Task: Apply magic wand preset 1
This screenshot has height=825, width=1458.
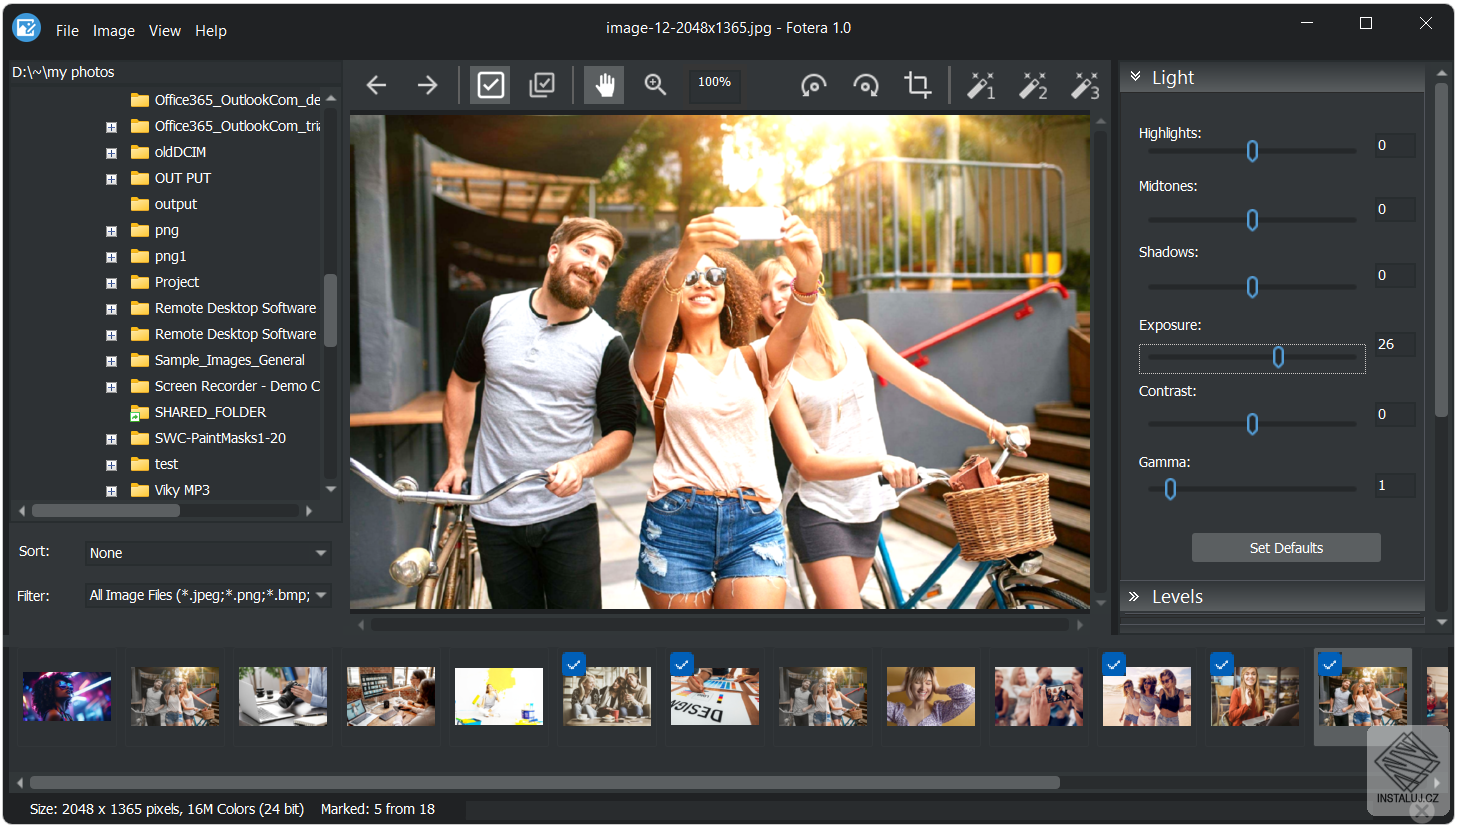Action: [x=981, y=85]
